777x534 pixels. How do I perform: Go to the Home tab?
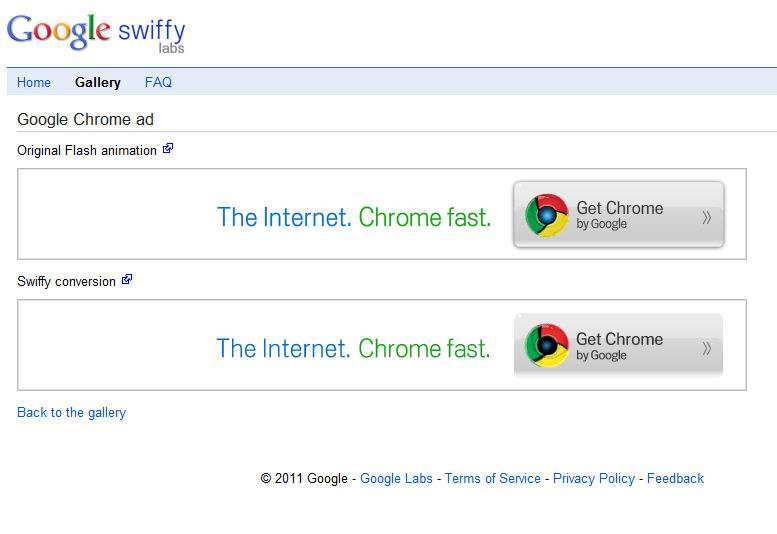[x=34, y=82]
